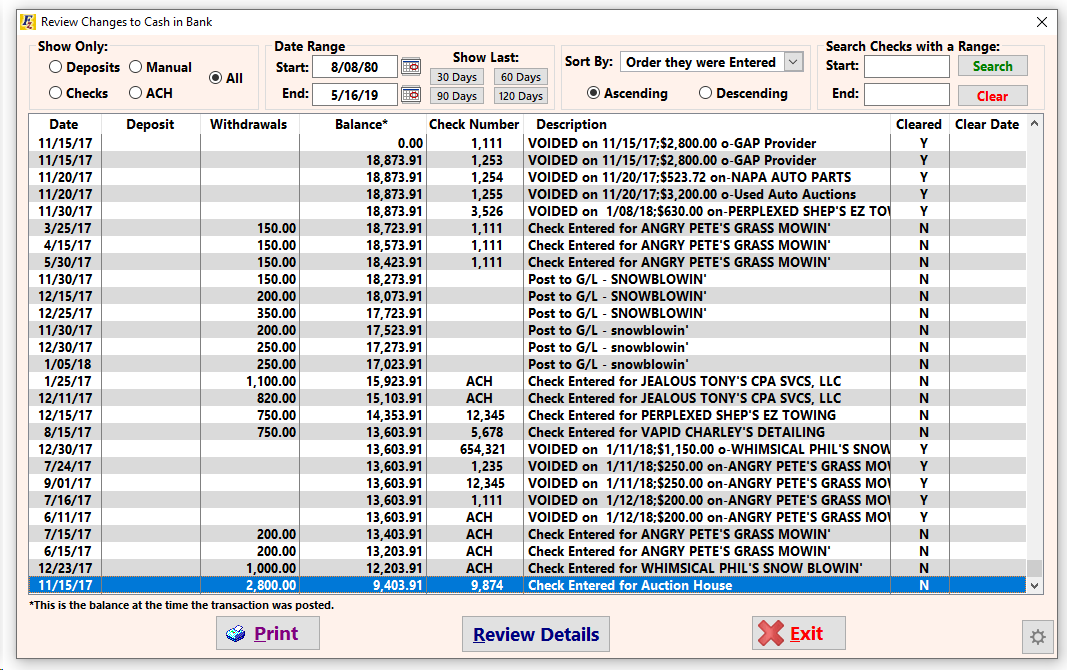Screen dimensions: 1067x670
Task: Click the 9/01/17 date cell
Action: (x=67, y=484)
